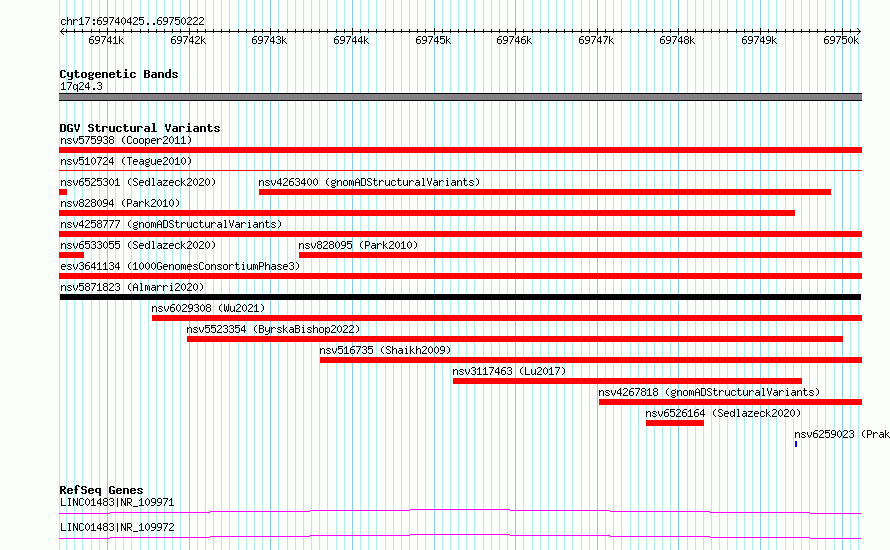Open nsv5523354 (ByrskaBishop2022) label

coord(274,329)
